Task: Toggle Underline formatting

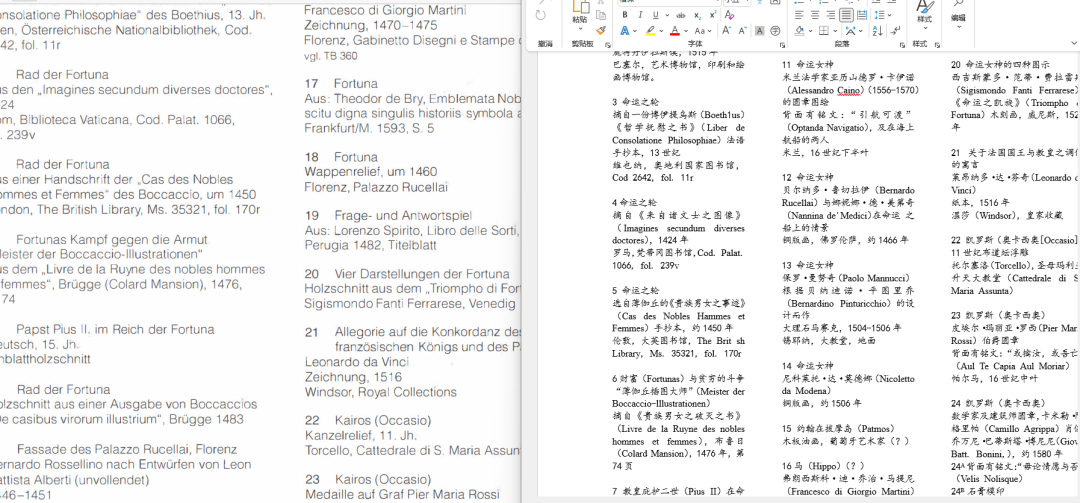Action: tap(656, 15)
